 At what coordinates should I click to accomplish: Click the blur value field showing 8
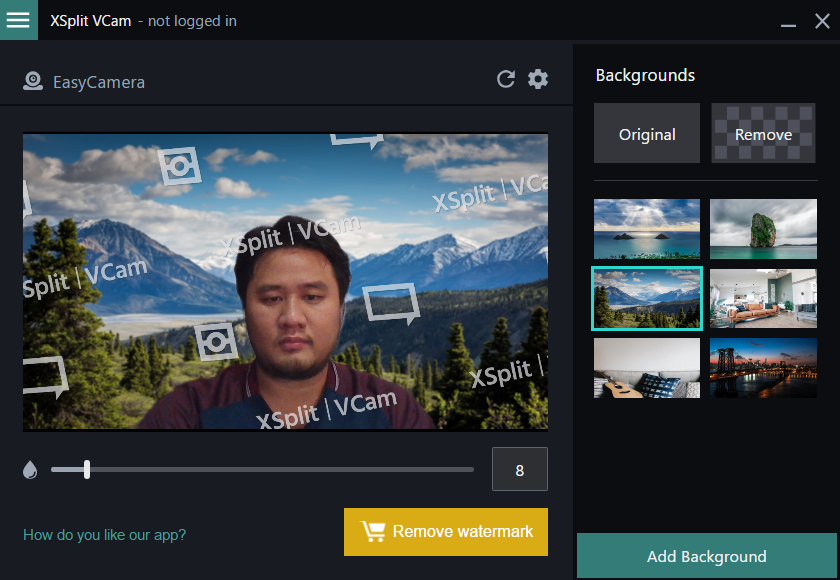pyautogui.click(x=520, y=469)
